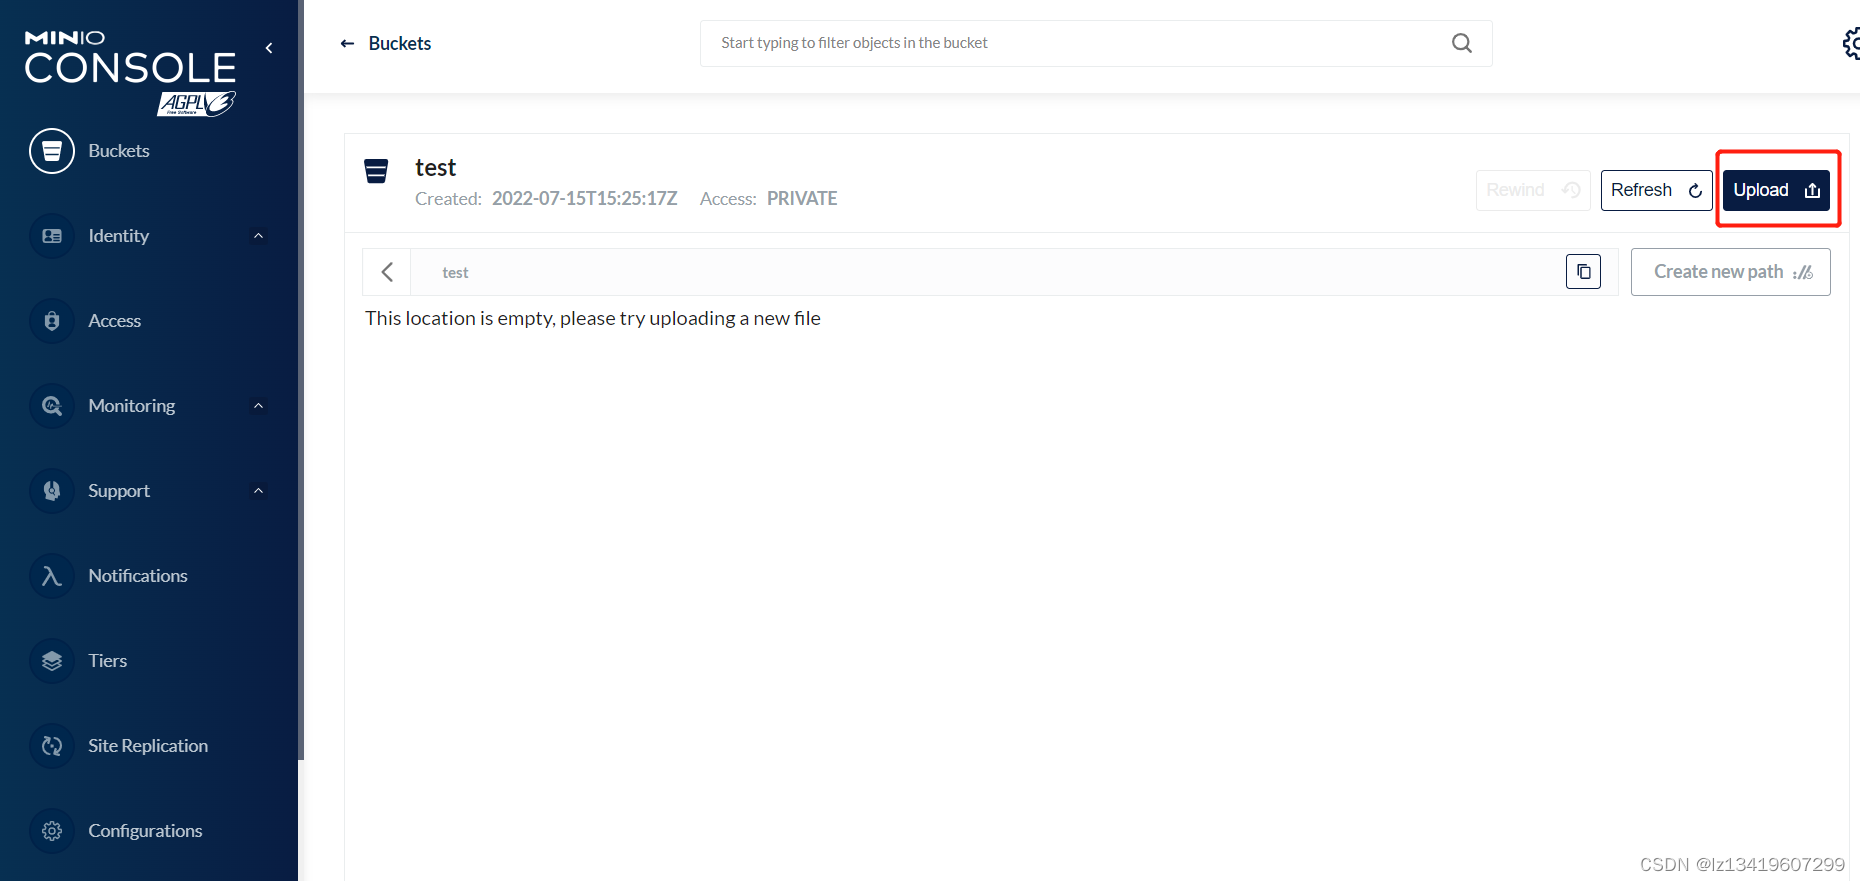Viewport: 1860px width, 881px height.
Task: Click the MinIO Console logo
Action: pyautogui.click(x=130, y=58)
